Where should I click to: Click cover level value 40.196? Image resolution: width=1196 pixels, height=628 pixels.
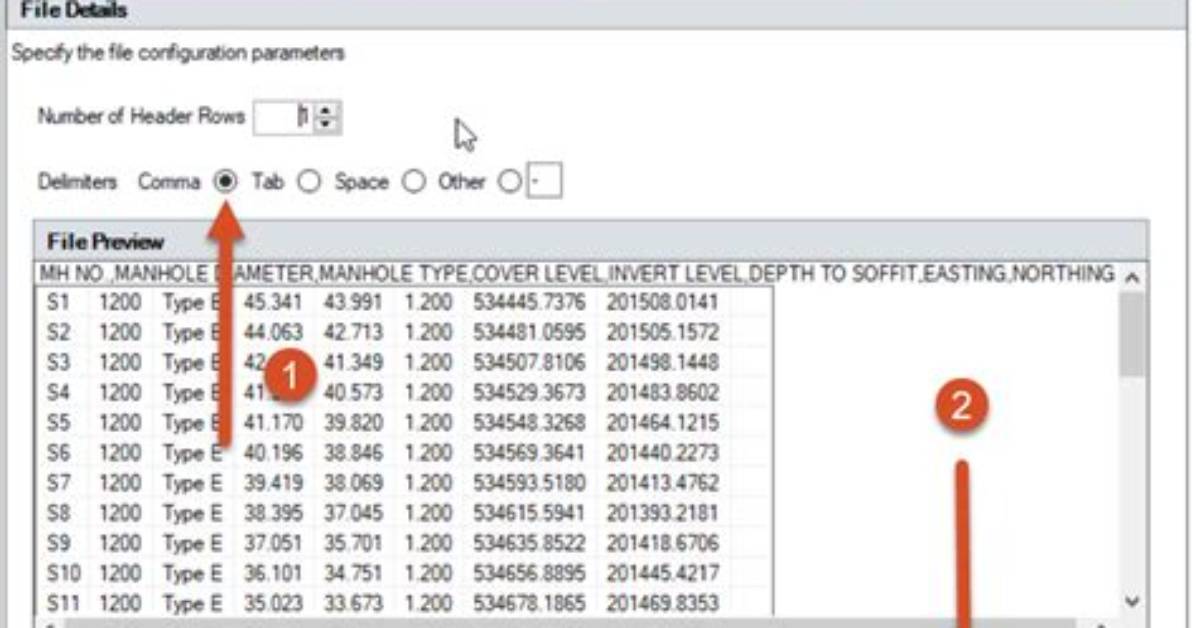pos(273,453)
